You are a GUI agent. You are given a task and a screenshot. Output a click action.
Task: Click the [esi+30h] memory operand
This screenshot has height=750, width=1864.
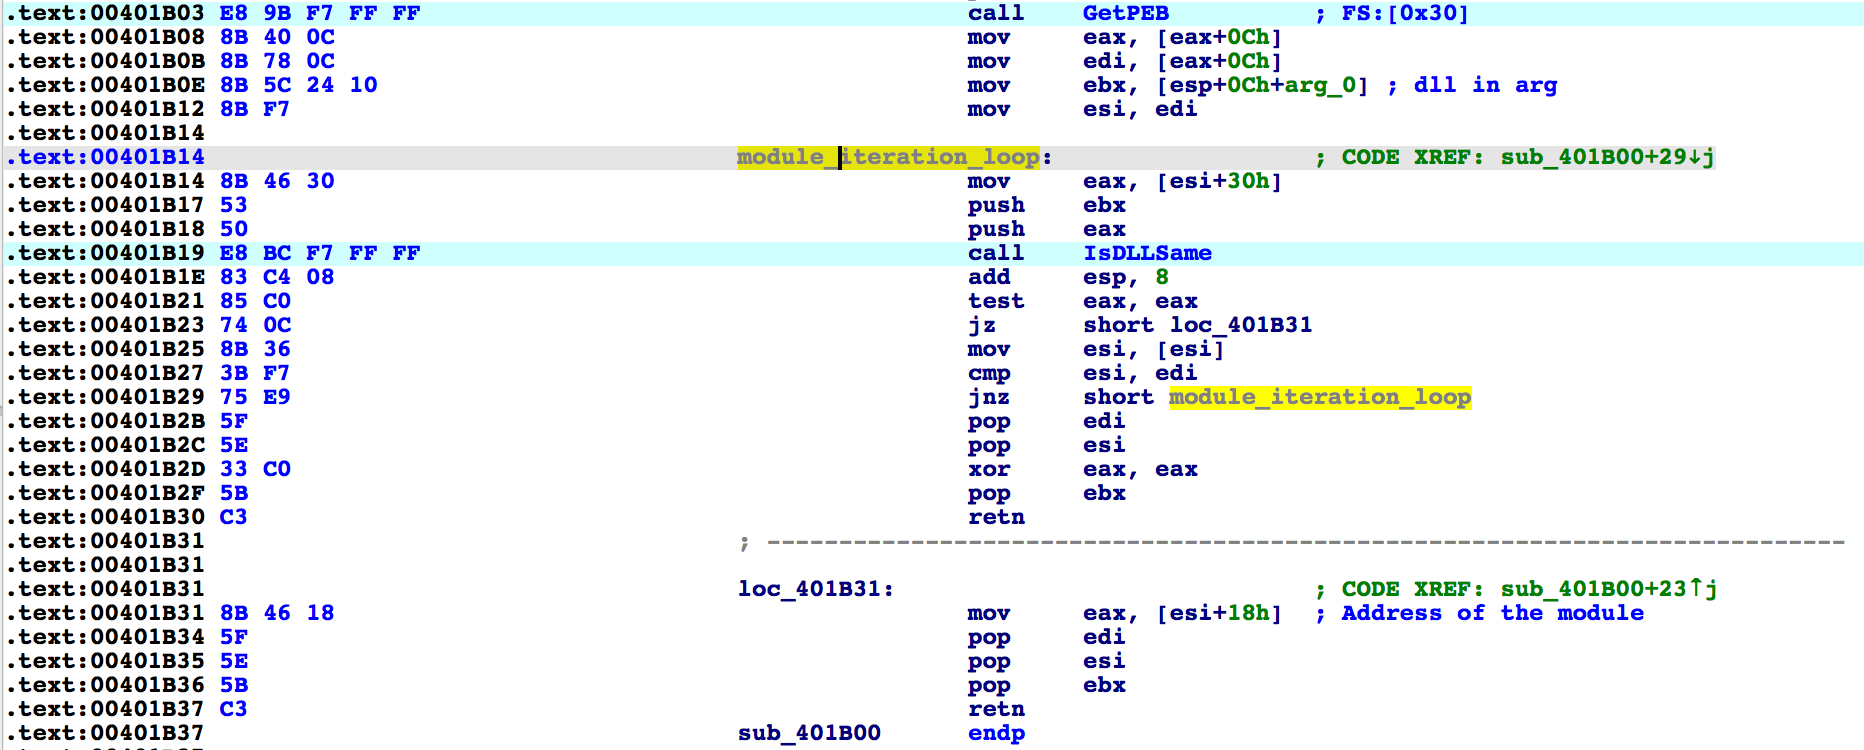point(1218,181)
